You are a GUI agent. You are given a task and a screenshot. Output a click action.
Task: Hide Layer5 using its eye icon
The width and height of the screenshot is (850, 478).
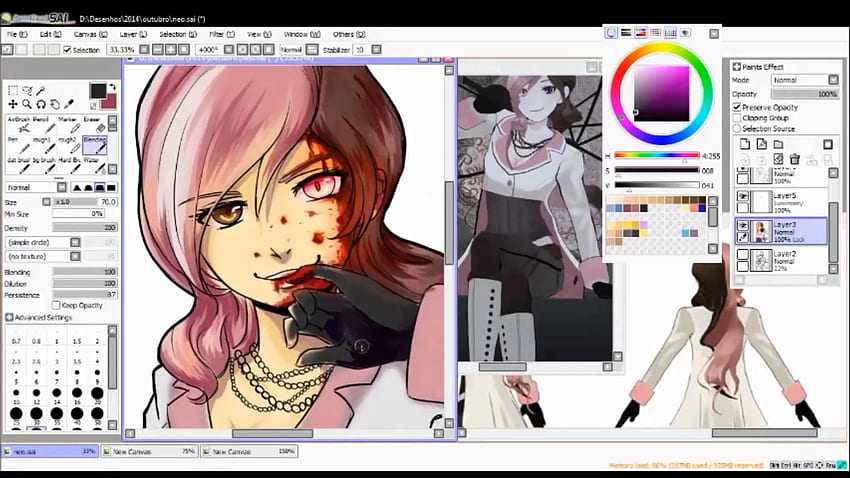(743, 196)
